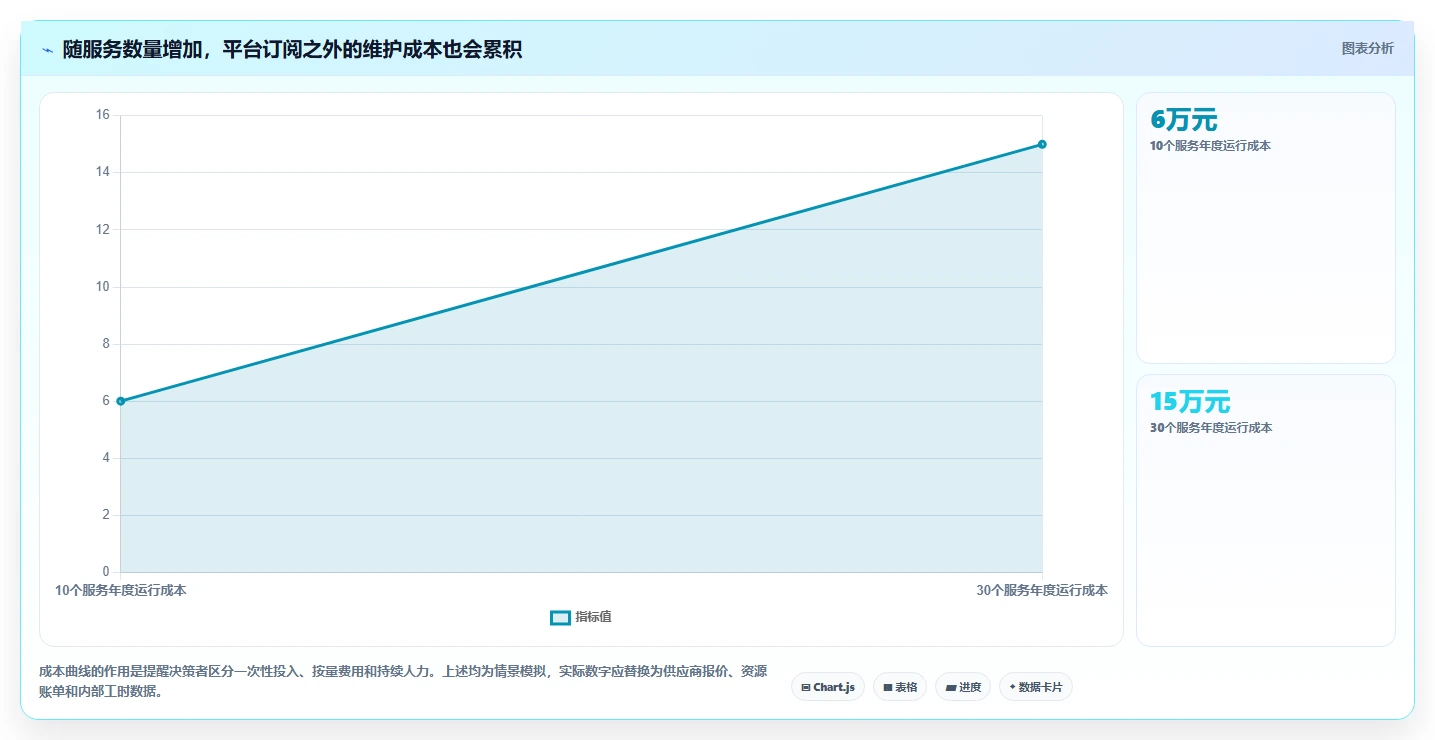Click the 图表分析 label in header

(x=1367, y=48)
